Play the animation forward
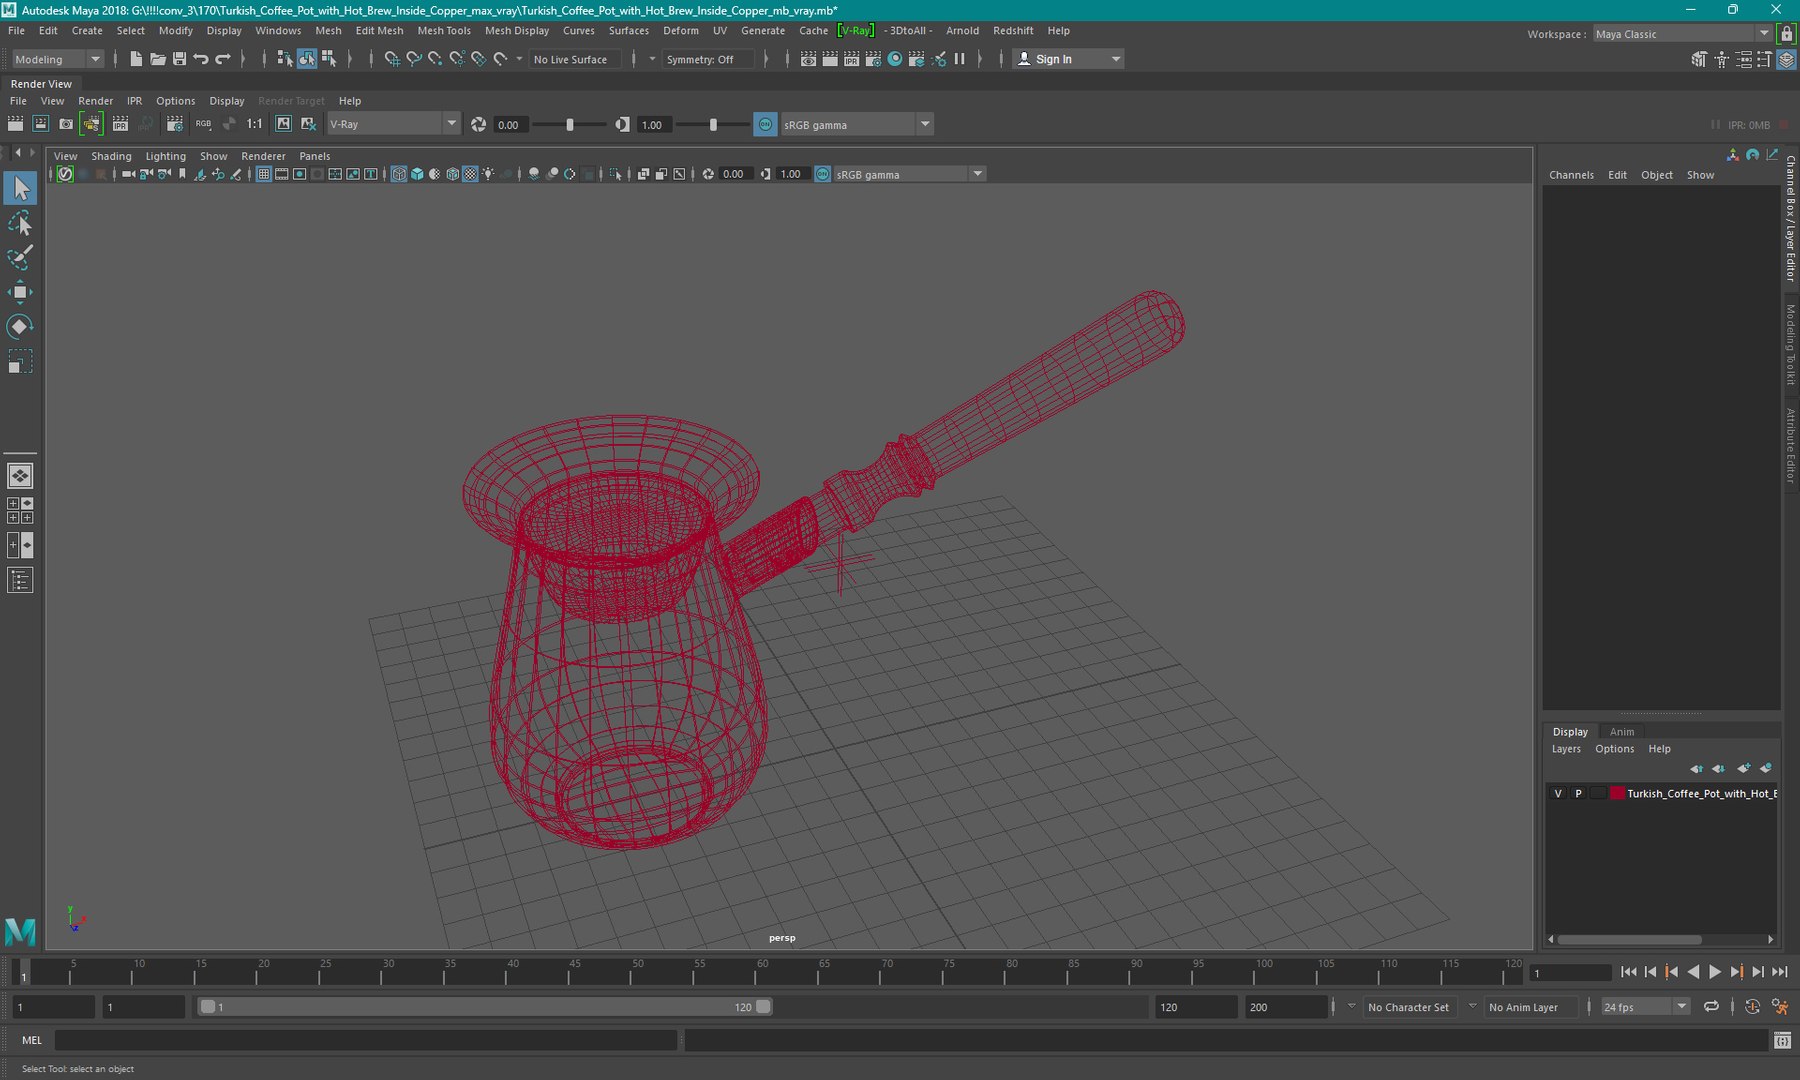 point(1715,972)
